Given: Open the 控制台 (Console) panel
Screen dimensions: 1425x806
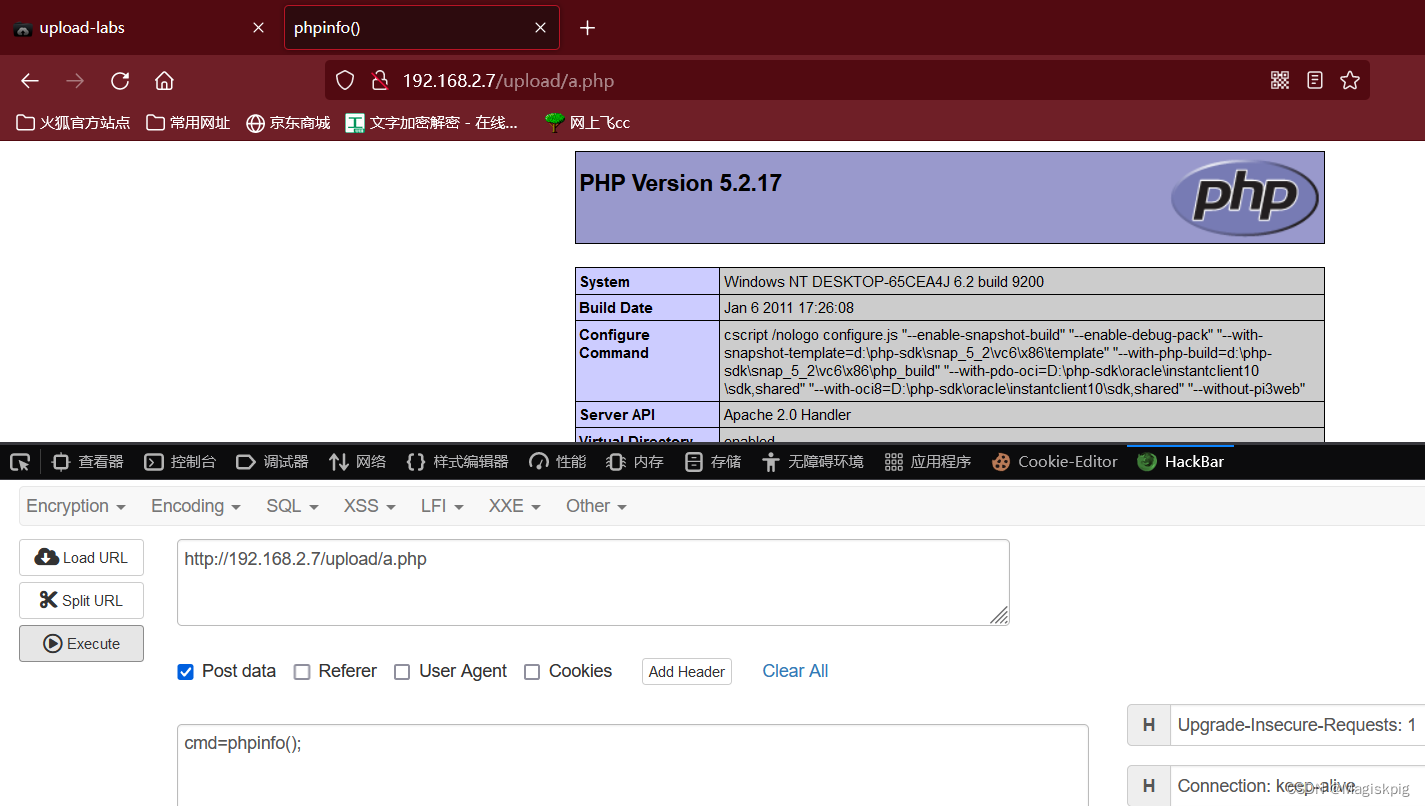Looking at the screenshot, I should (x=180, y=461).
